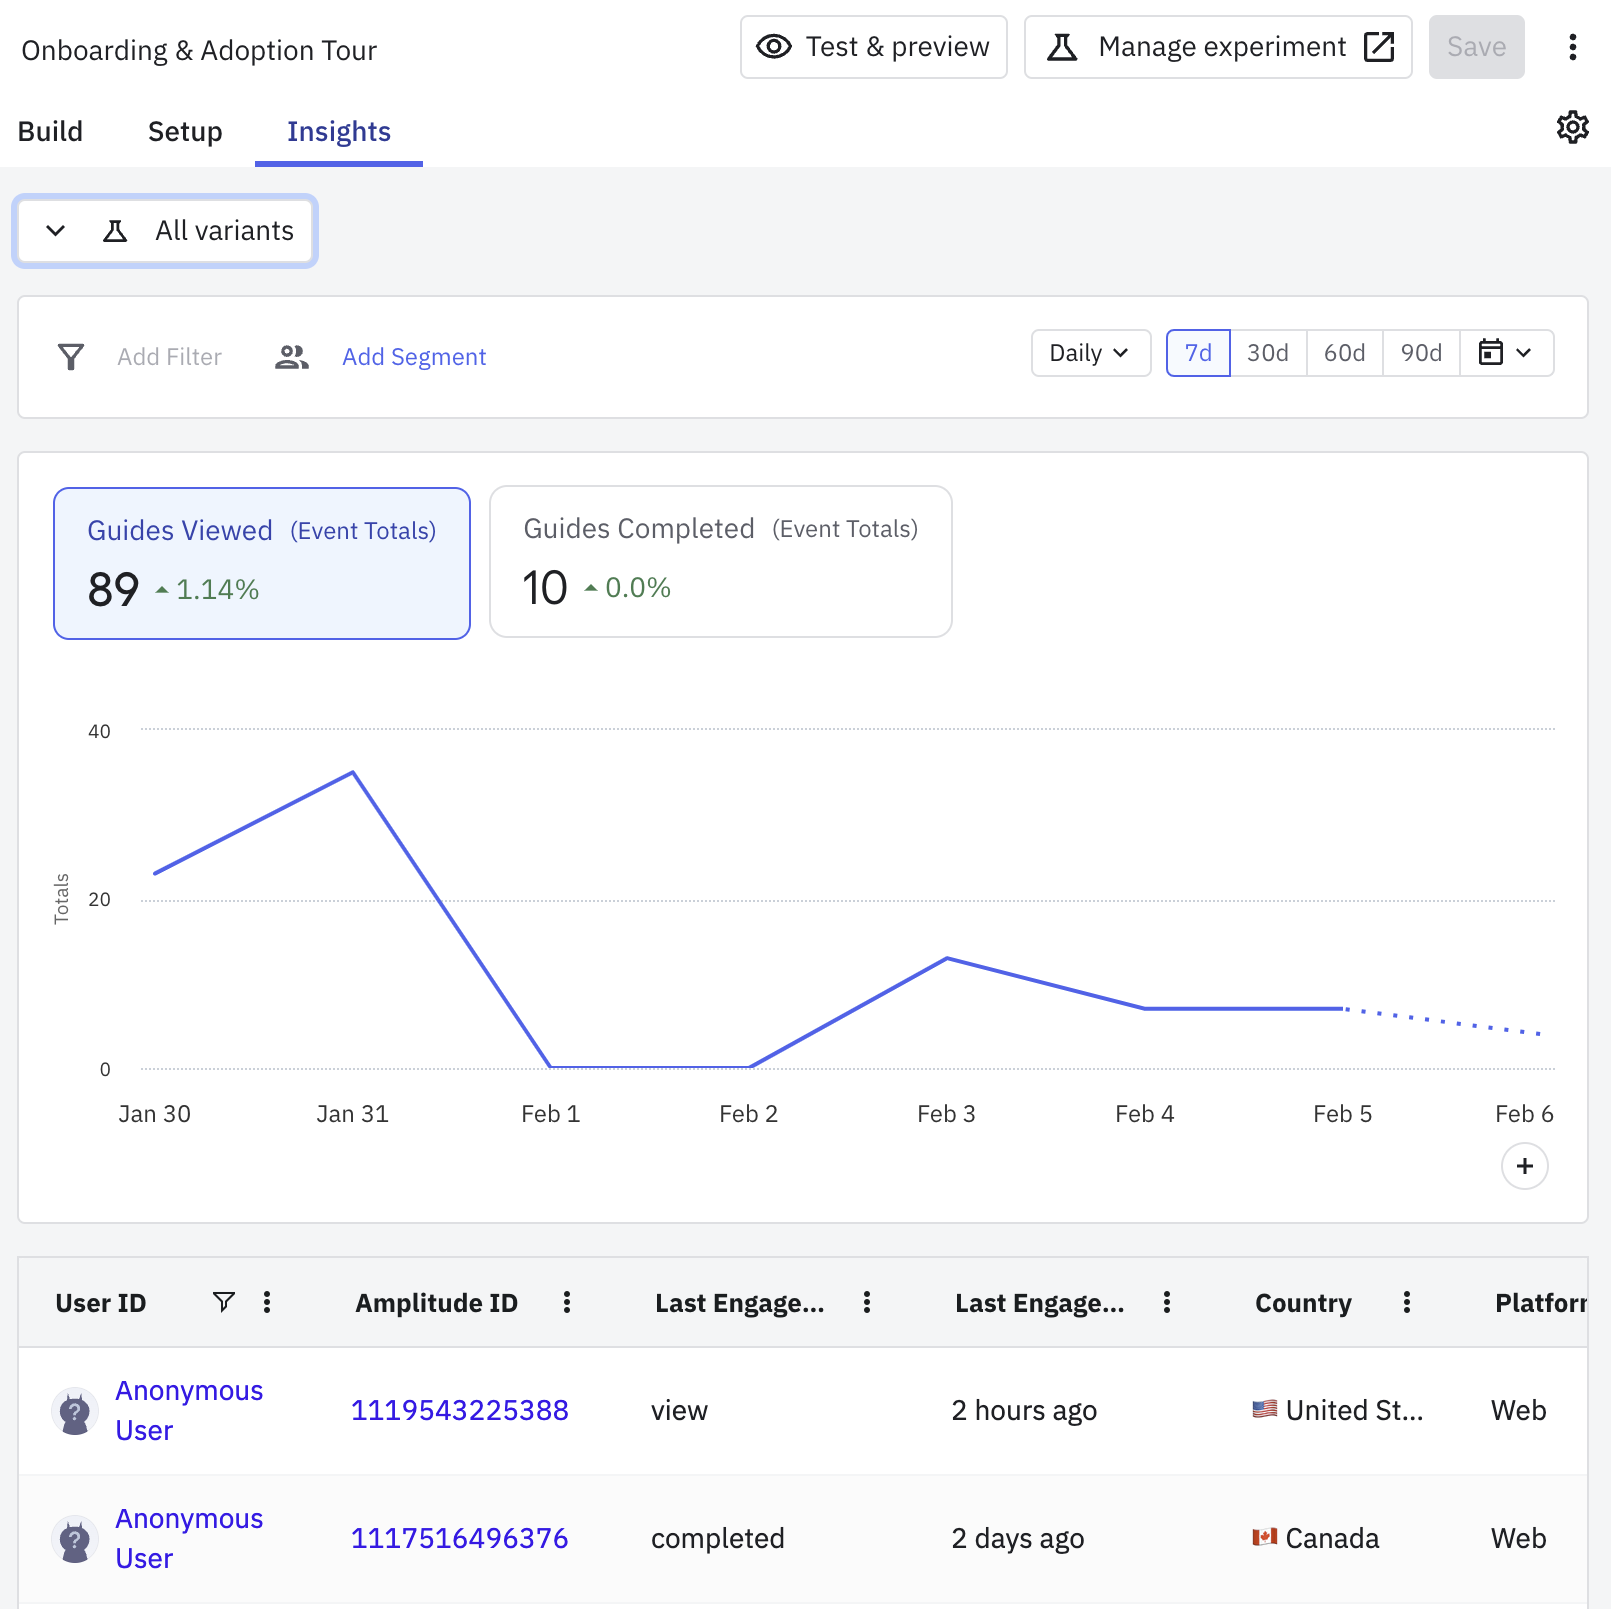Select the 7d time range
The width and height of the screenshot is (1611, 1609).
1198,353
